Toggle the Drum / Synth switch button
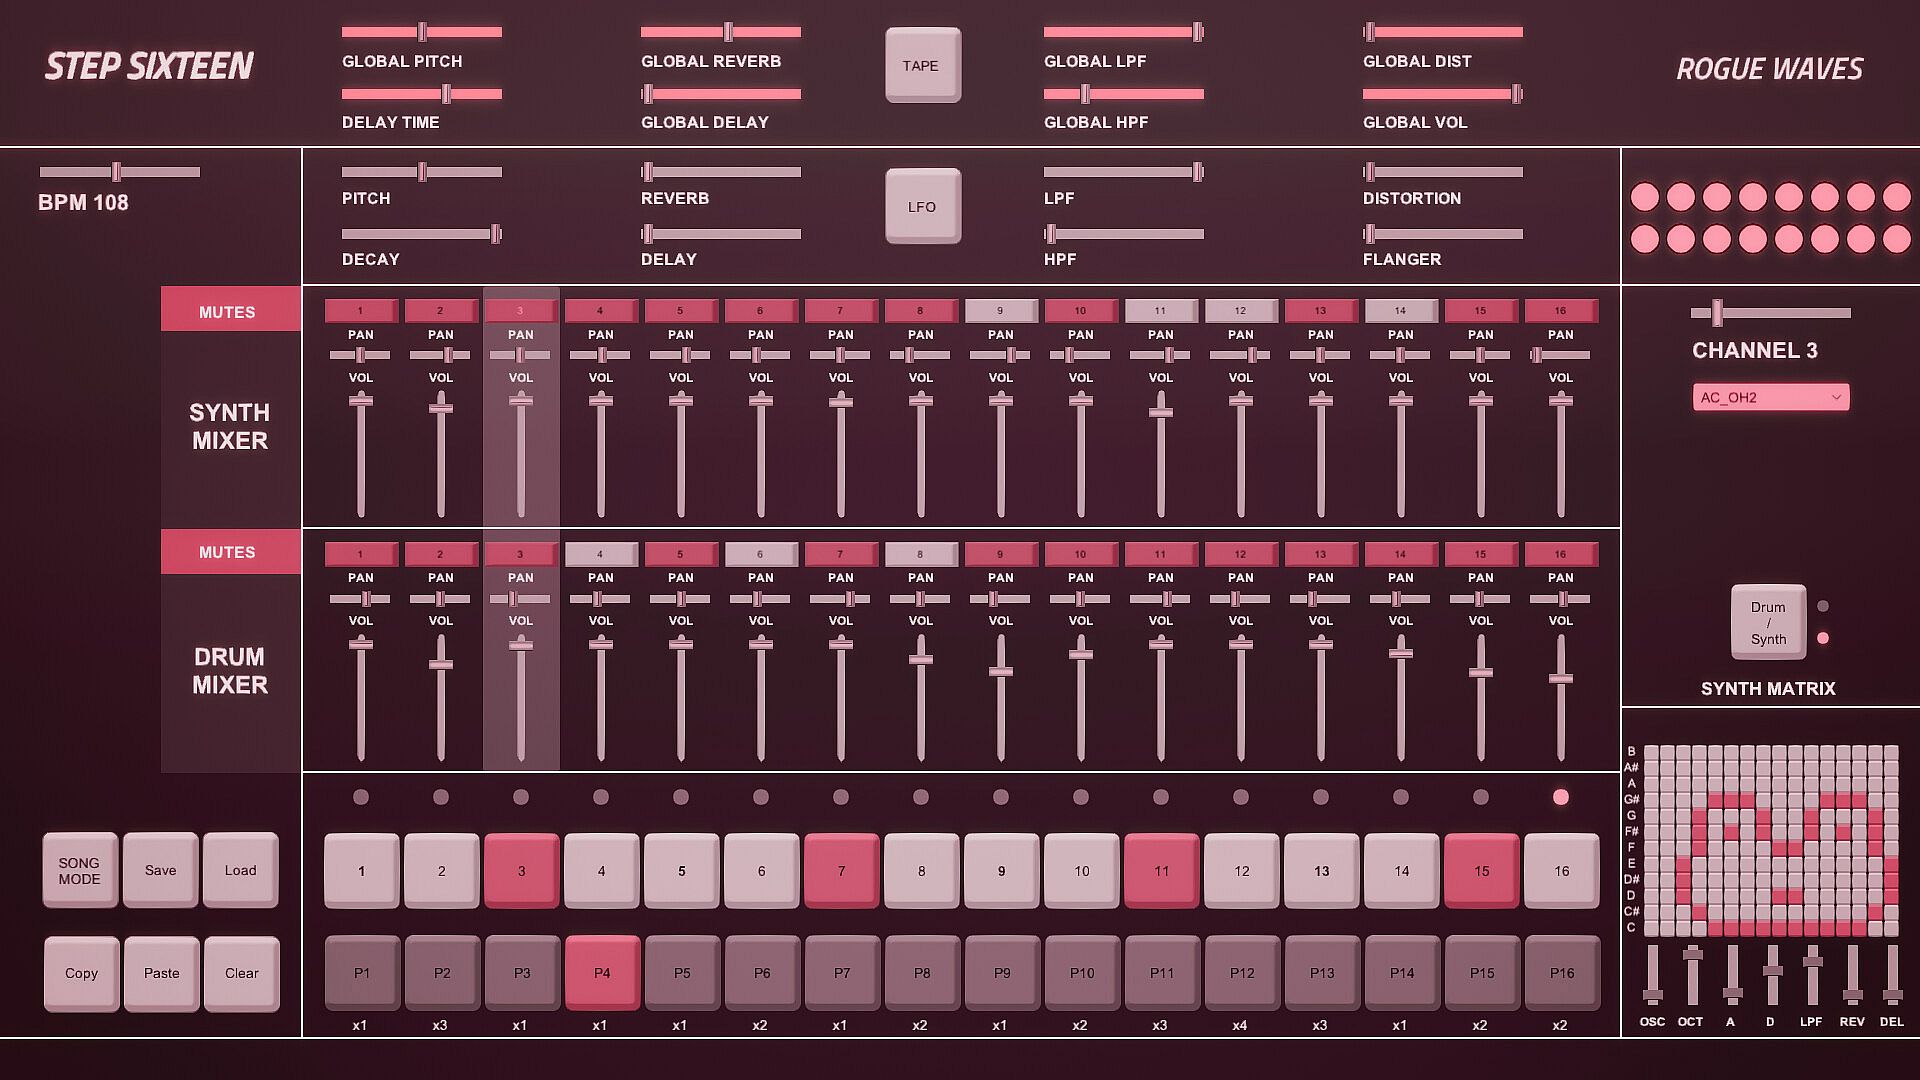1920x1080 pixels. [x=1767, y=622]
